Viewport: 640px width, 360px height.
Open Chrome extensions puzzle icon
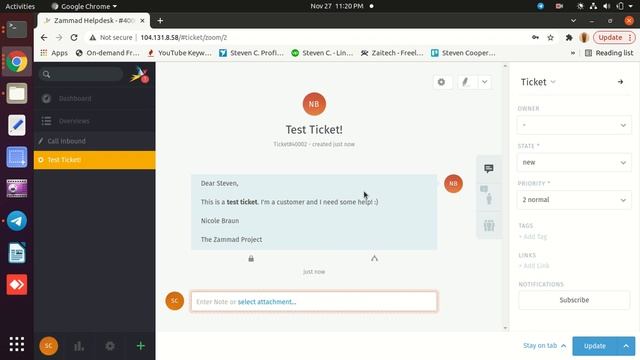pos(569,38)
